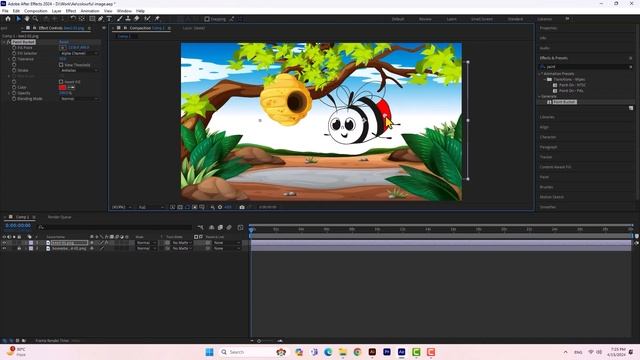Open the Composition menu
Image resolution: width=640 pixels, height=360 pixels.
click(36, 11)
